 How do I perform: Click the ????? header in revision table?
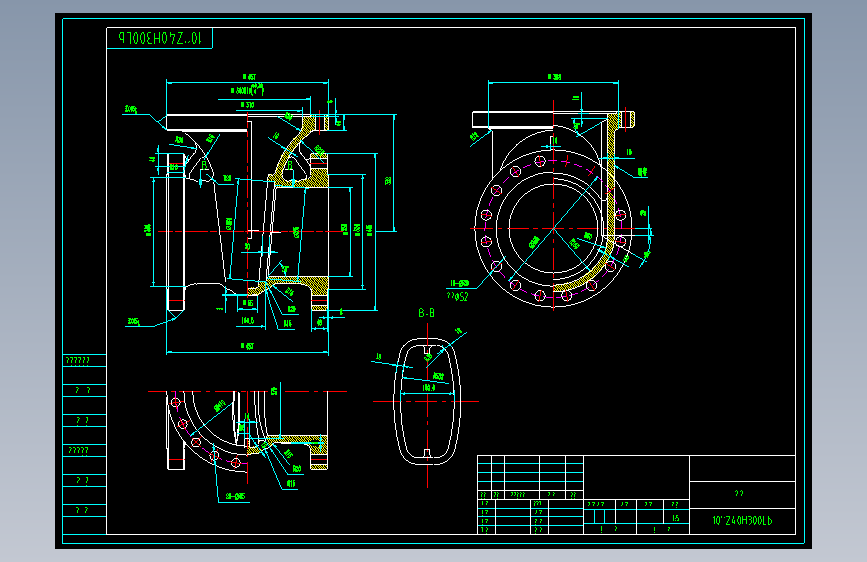point(518,495)
